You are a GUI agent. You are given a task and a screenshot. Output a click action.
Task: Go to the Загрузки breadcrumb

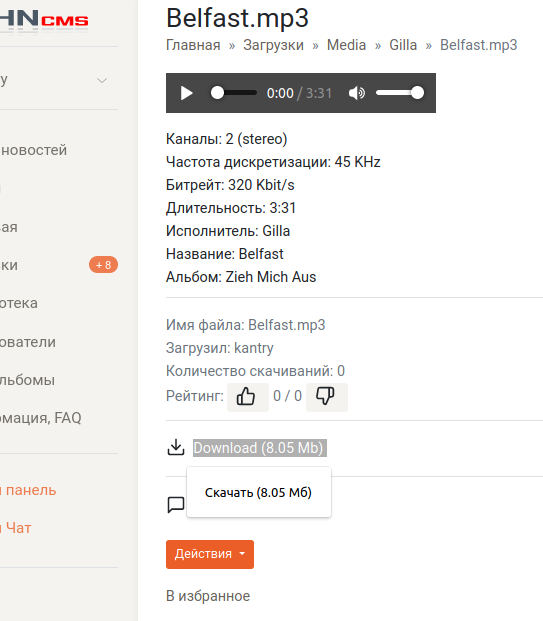tap(273, 45)
